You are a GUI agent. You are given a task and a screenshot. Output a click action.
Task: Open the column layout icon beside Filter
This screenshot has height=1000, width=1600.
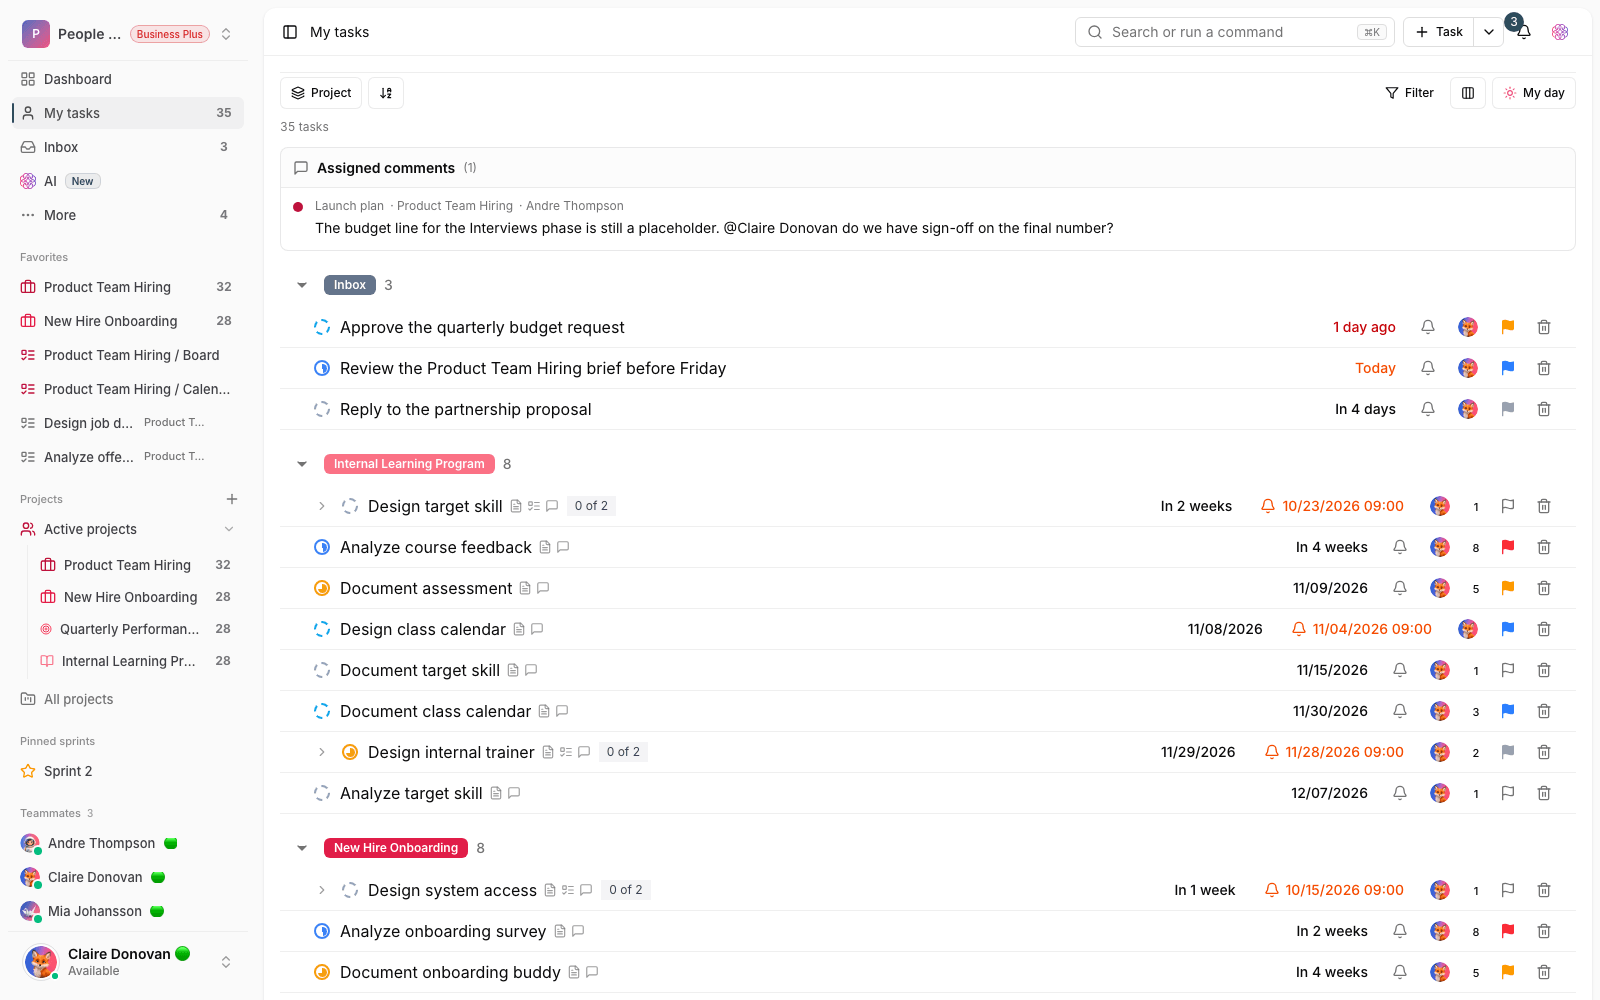(x=1468, y=93)
